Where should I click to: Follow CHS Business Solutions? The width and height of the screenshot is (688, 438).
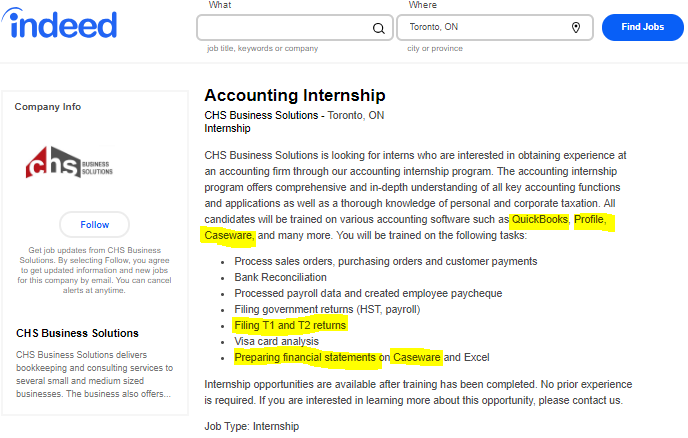click(x=95, y=224)
